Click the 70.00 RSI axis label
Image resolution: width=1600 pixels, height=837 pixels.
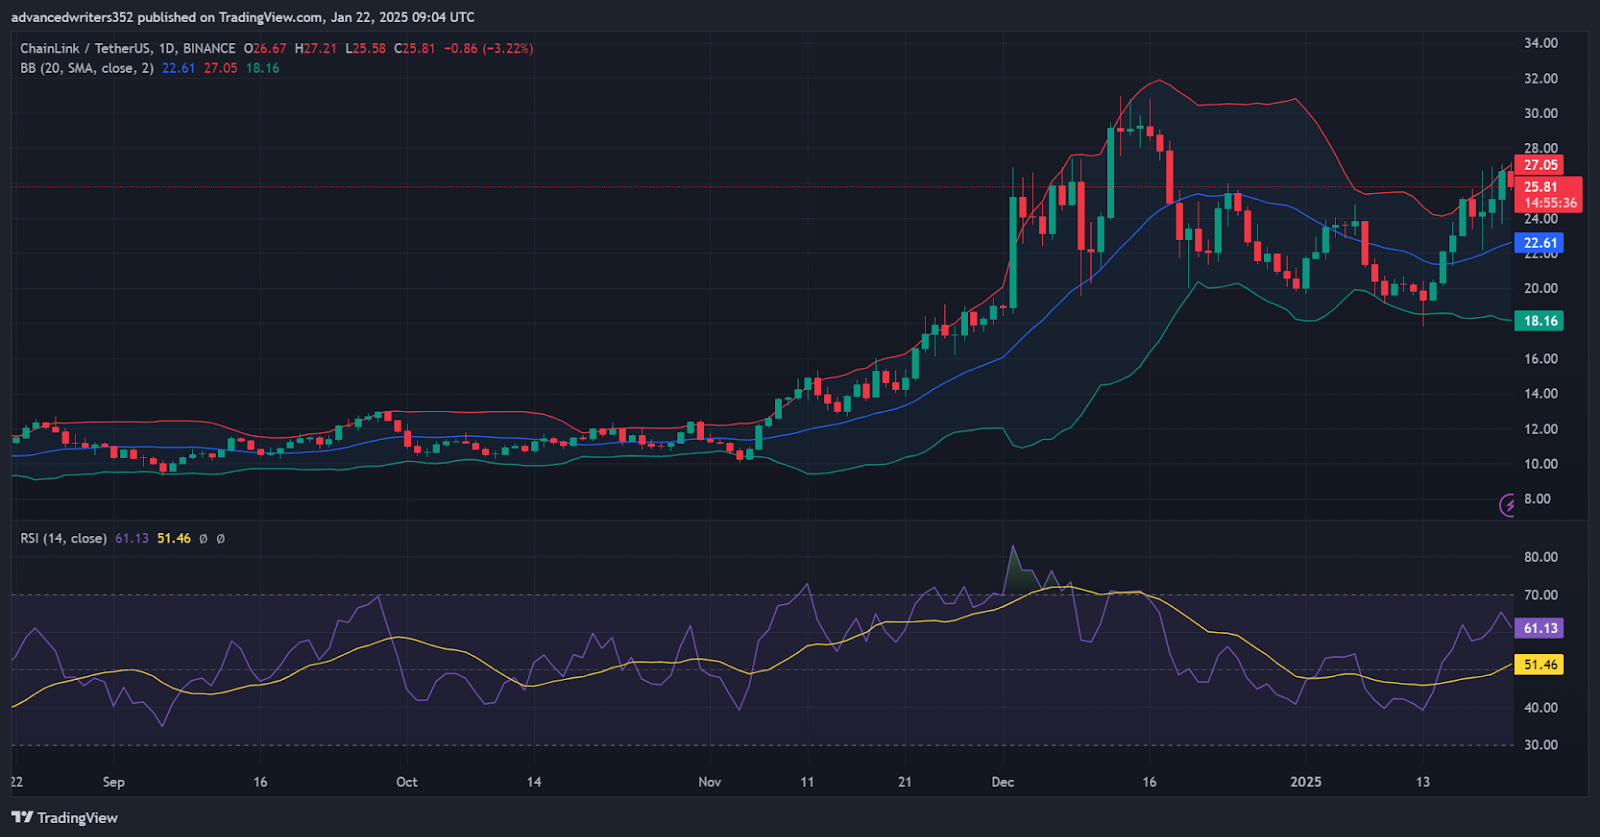(1540, 595)
